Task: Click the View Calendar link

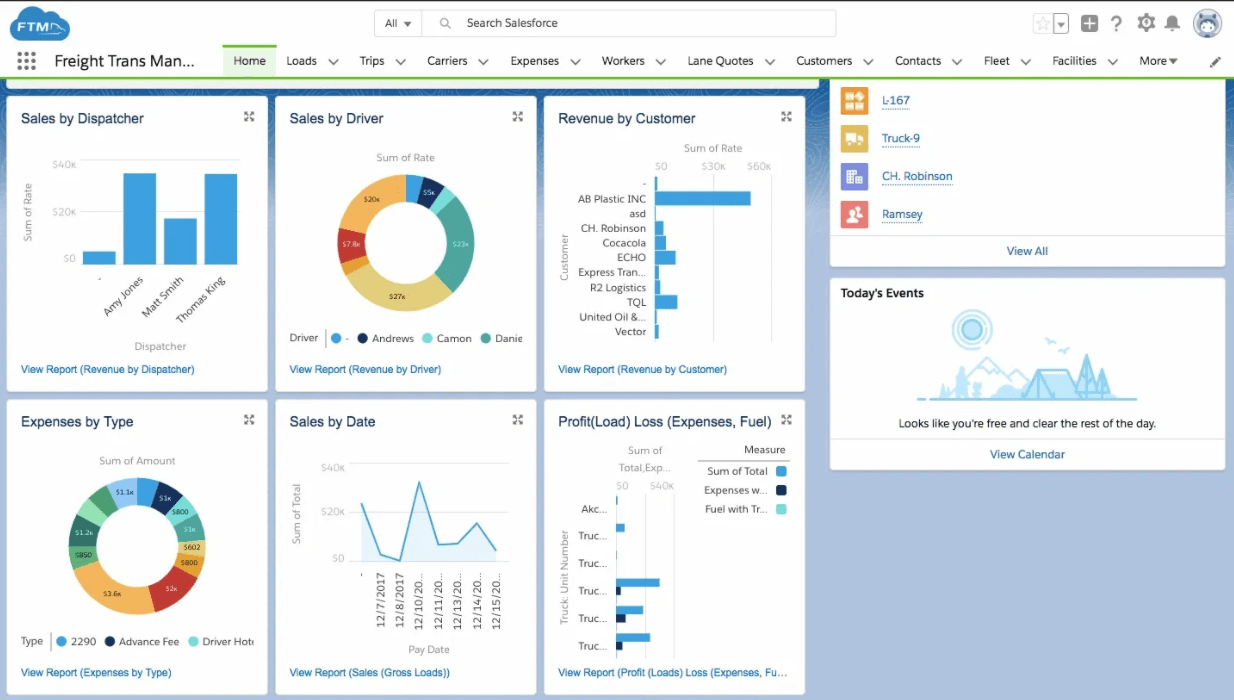Action: click(x=1027, y=454)
